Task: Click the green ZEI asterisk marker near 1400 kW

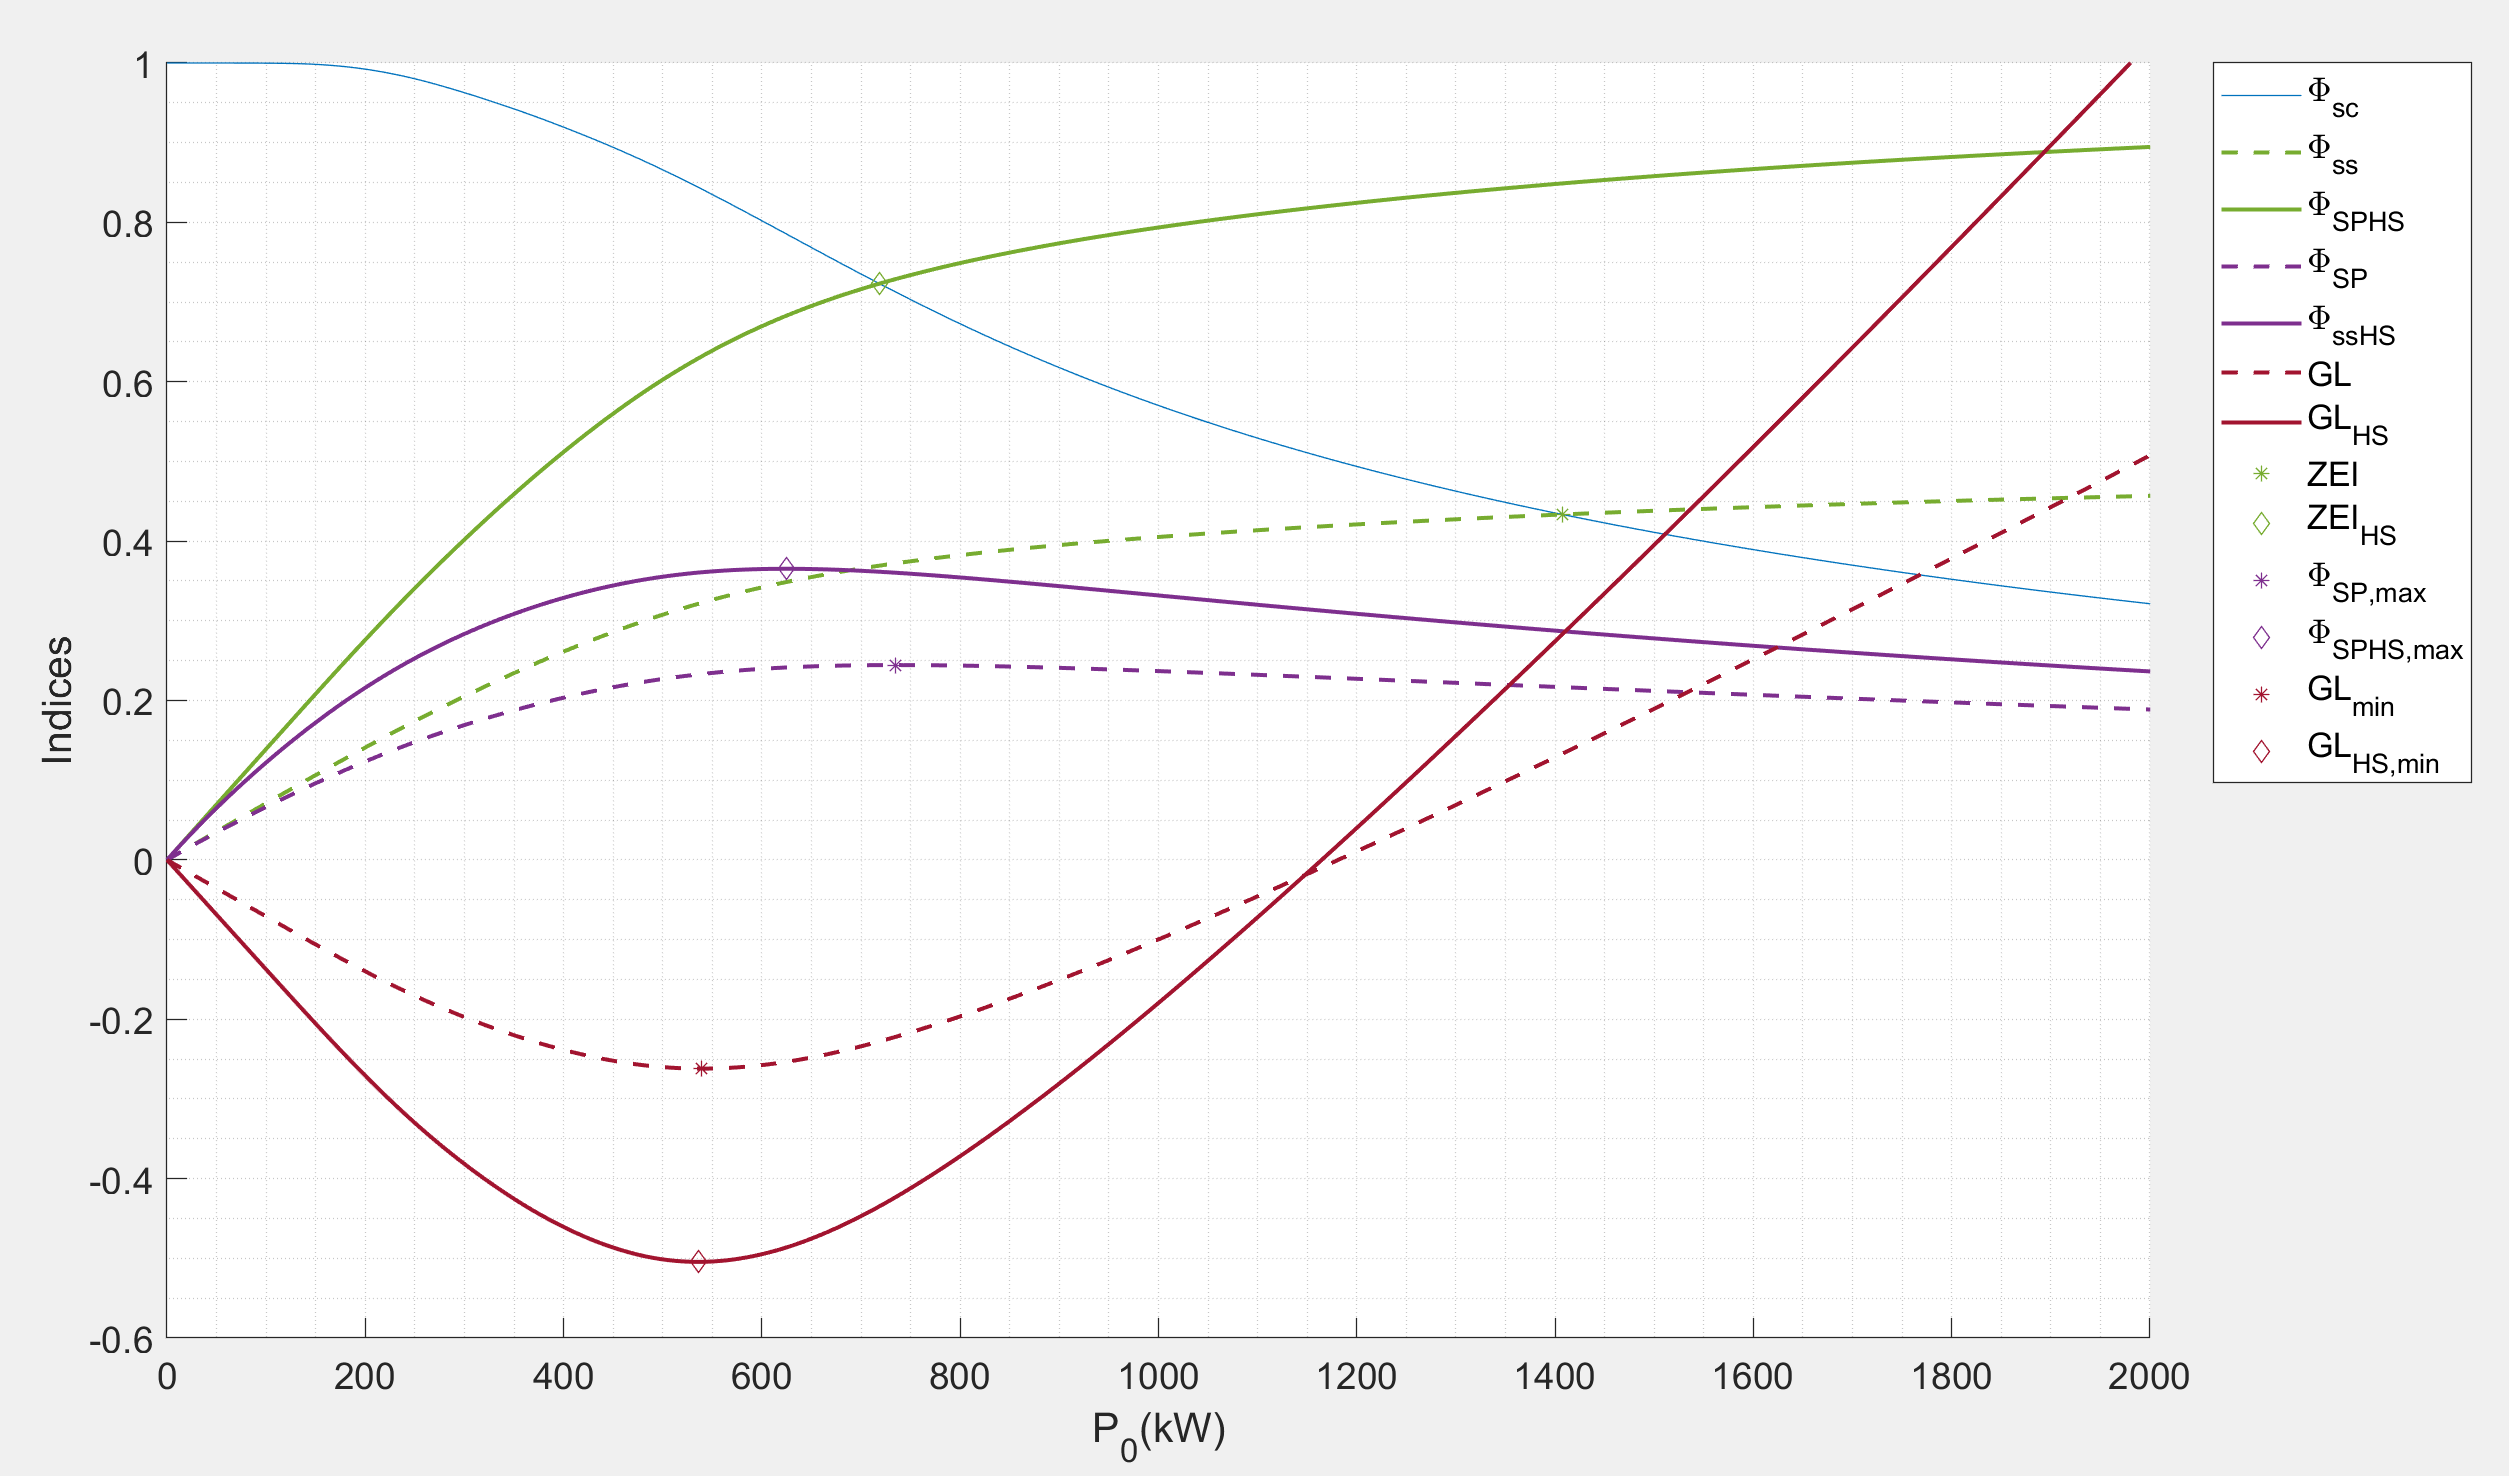Action: [x=1561, y=514]
